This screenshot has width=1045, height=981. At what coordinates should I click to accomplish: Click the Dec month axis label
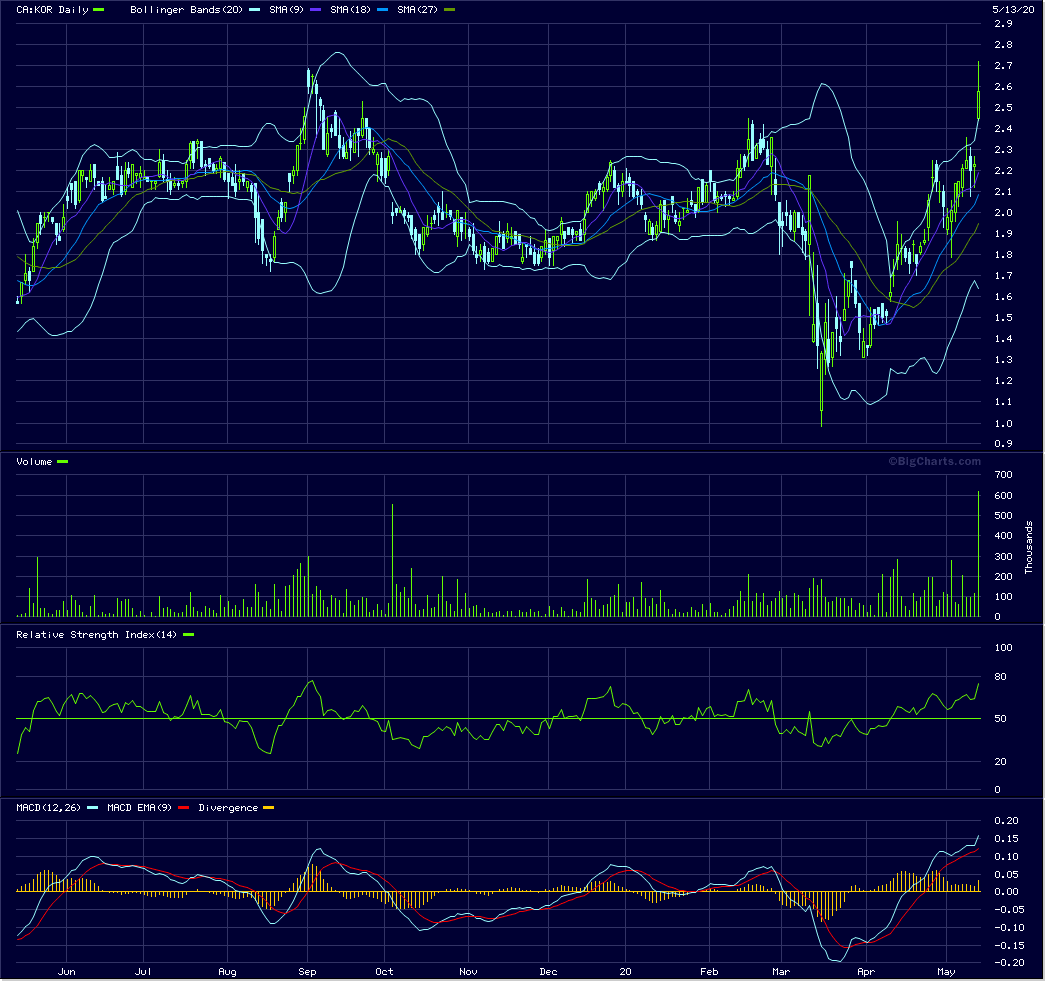pyautogui.click(x=548, y=972)
